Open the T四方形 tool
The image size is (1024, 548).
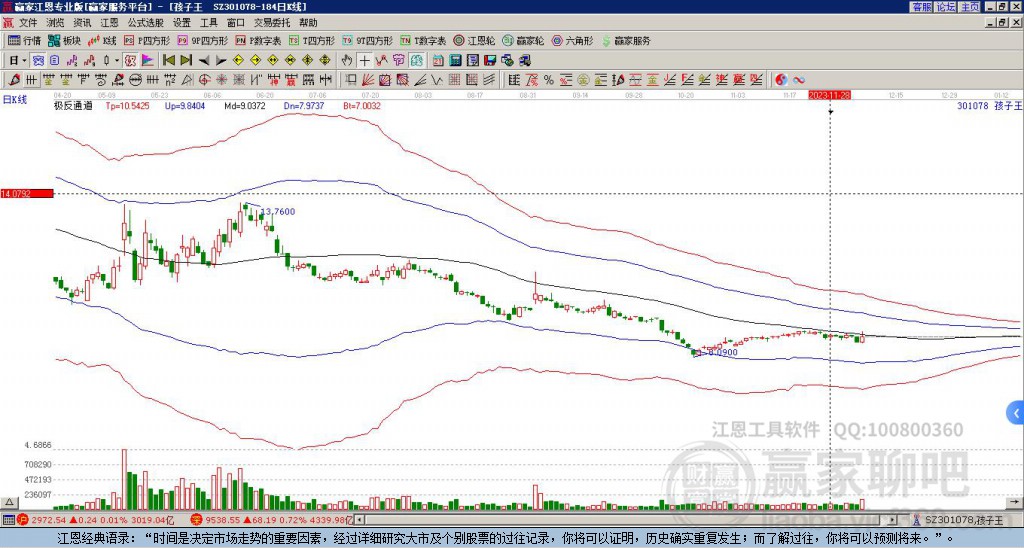(x=312, y=40)
